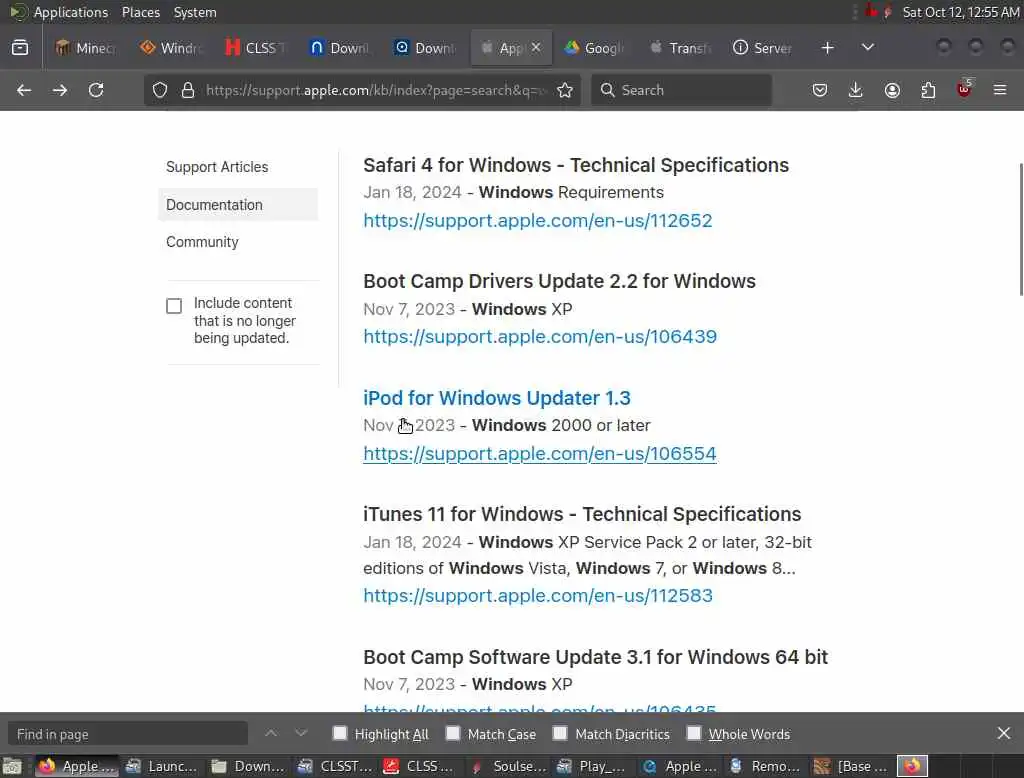Open the list all tabs chevron
The height and width of the screenshot is (778, 1024).
click(x=868, y=48)
